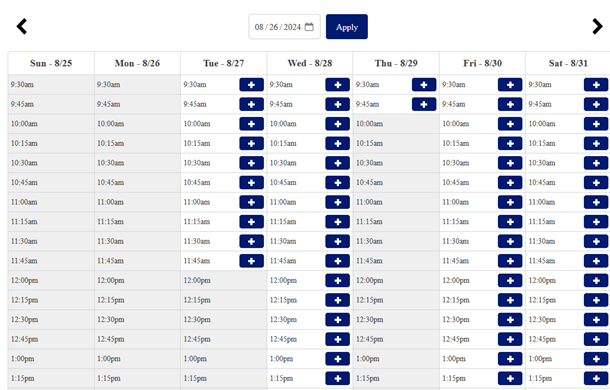Add the Fri 8/30 12:45pm slot
This screenshot has height=390, width=610.
click(x=510, y=339)
